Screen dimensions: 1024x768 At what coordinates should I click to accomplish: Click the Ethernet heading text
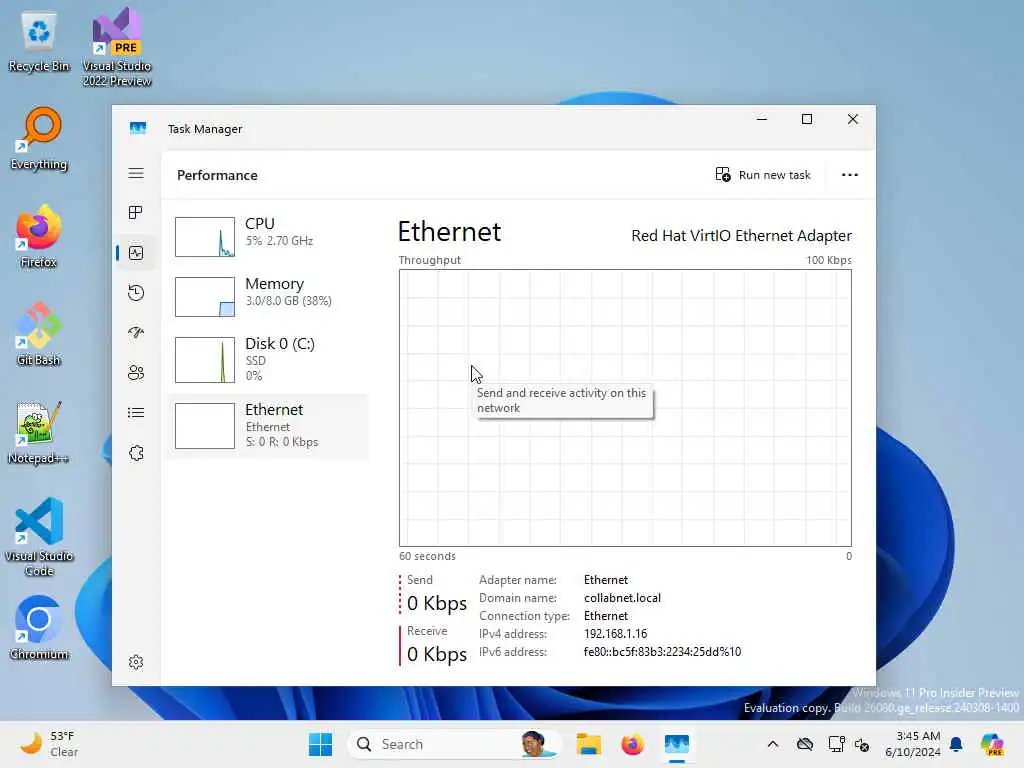tap(449, 232)
